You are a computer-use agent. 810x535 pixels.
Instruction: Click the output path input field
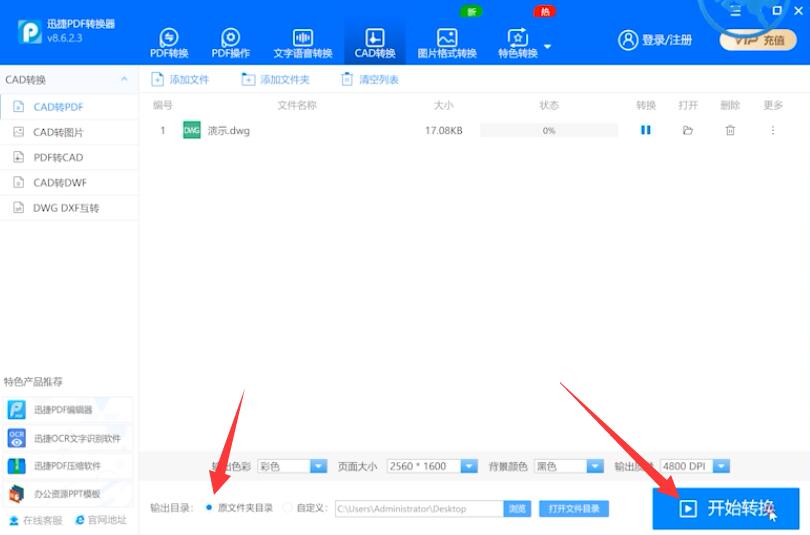(x=419, y=509)
